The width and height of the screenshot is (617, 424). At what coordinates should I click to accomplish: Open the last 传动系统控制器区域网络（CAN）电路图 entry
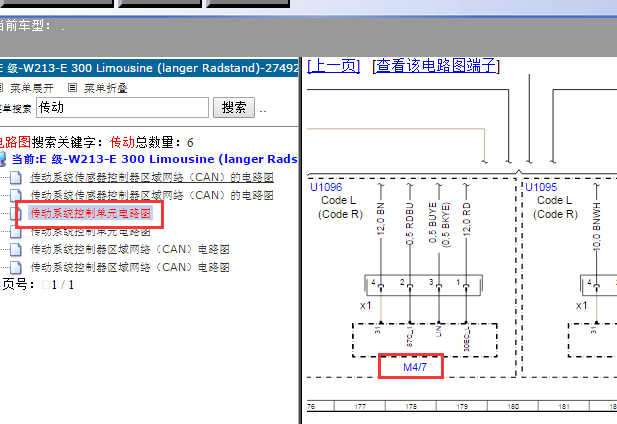click(130, 267)
